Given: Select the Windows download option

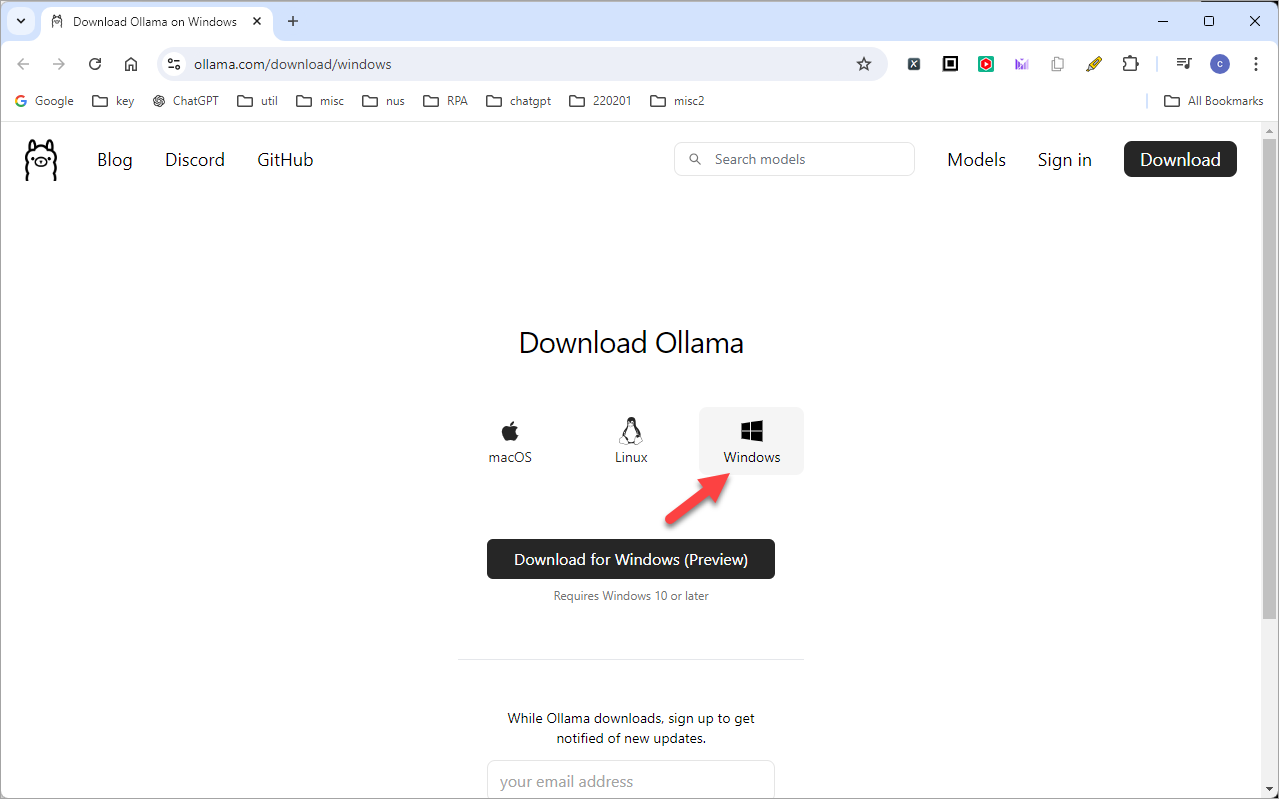Looking at the screenshot, I should [751, 441].
